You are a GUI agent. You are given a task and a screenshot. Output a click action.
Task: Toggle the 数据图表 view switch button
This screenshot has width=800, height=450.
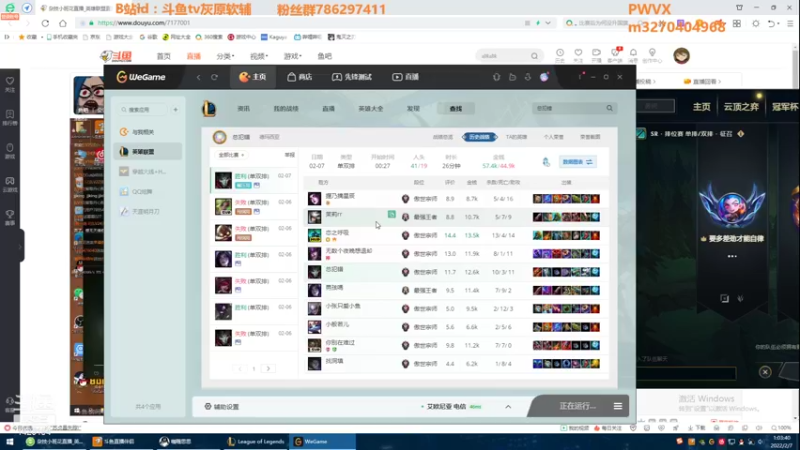coord(578,162)
